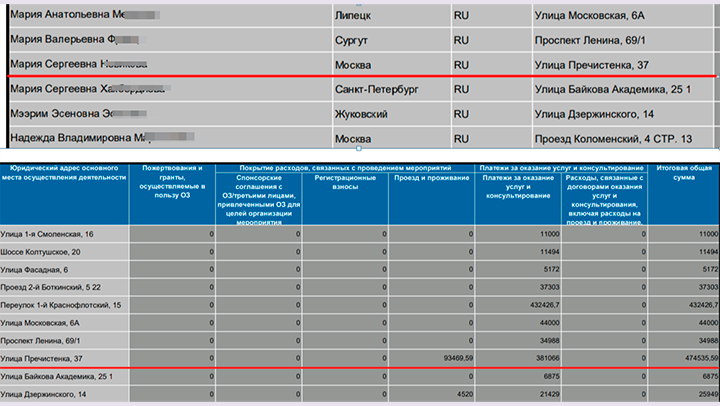720x406 pixels.
Task: Click 'RU' in the Жуковский row
Action: pos(461,114)
